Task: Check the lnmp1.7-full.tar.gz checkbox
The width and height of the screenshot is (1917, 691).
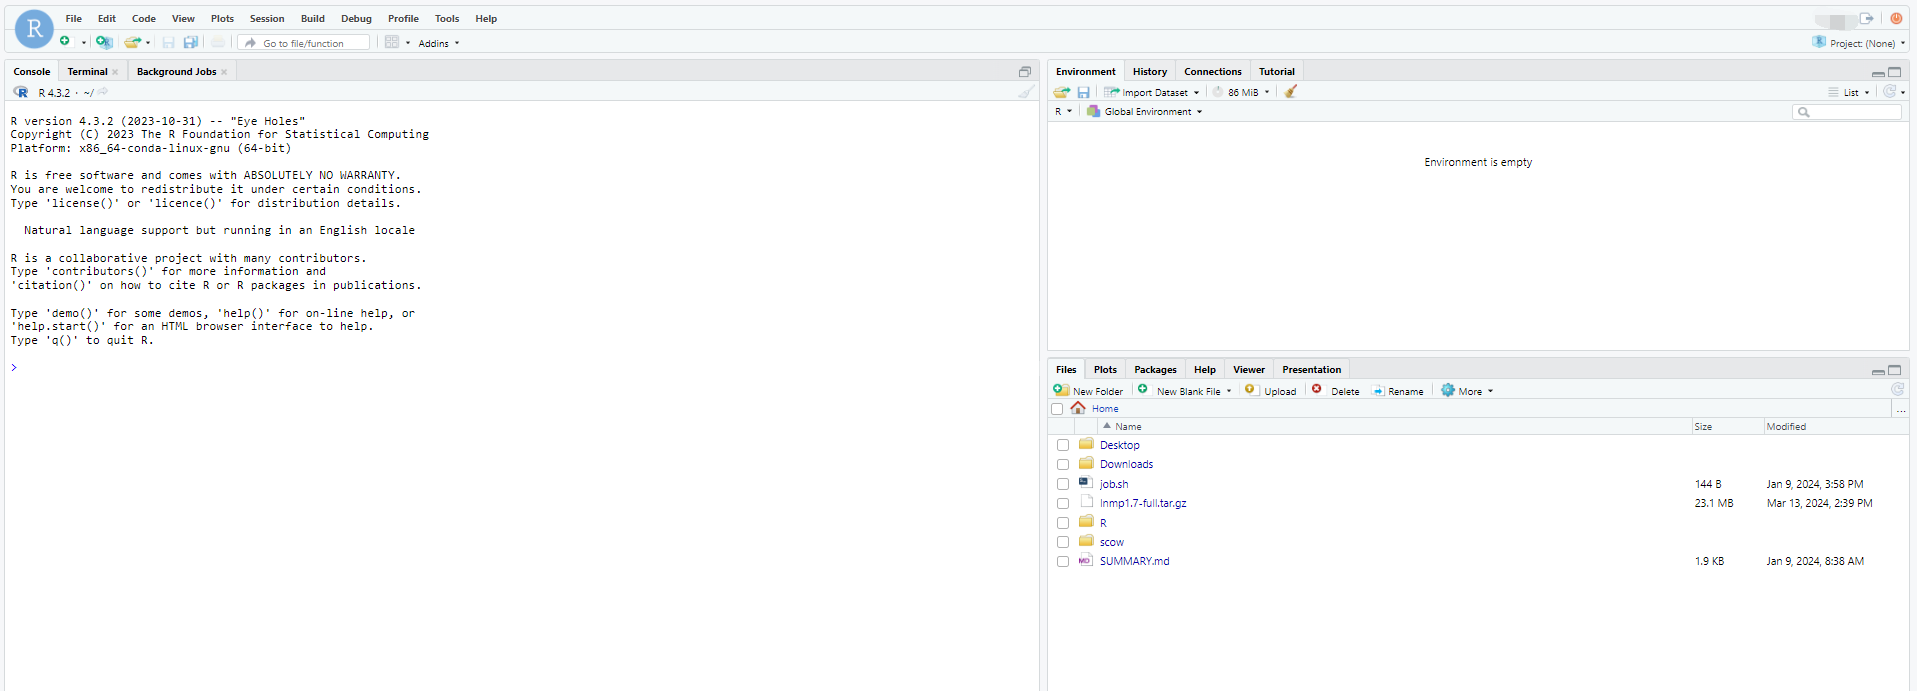Action: 1063,503
